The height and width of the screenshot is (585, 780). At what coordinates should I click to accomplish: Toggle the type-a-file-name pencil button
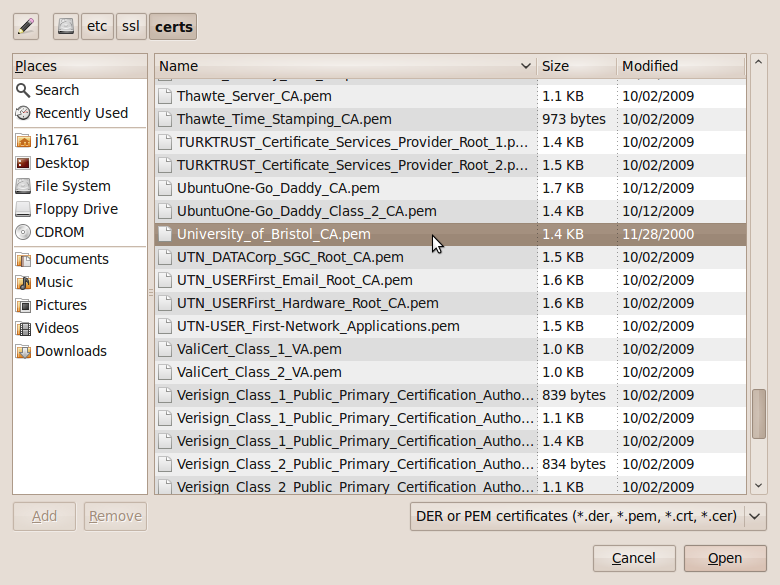(x=26, y=26)
